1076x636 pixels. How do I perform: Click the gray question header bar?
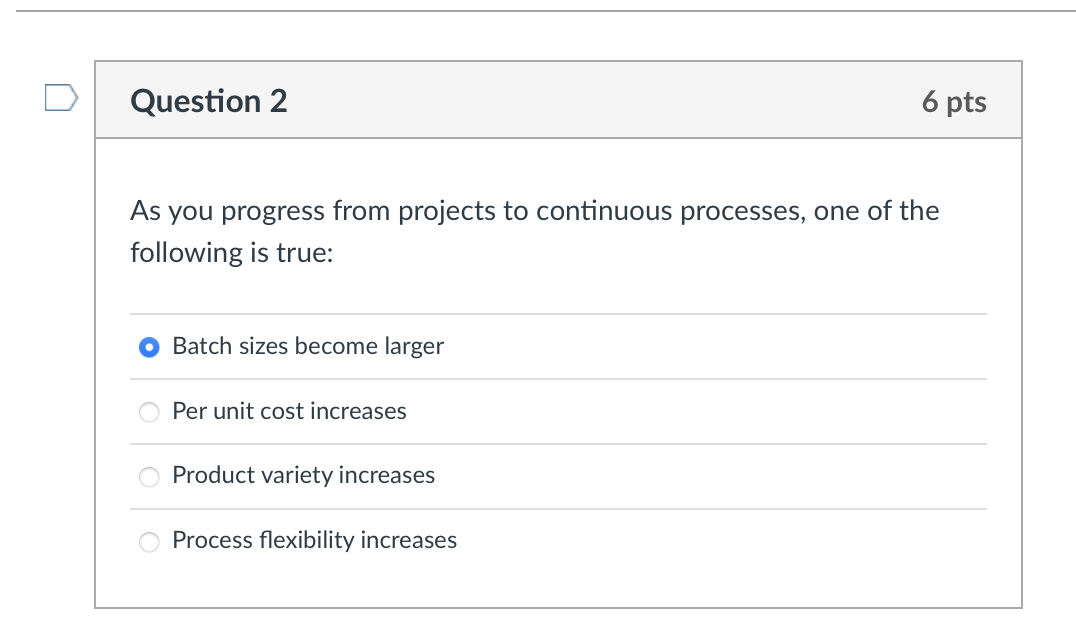point(600,100)
